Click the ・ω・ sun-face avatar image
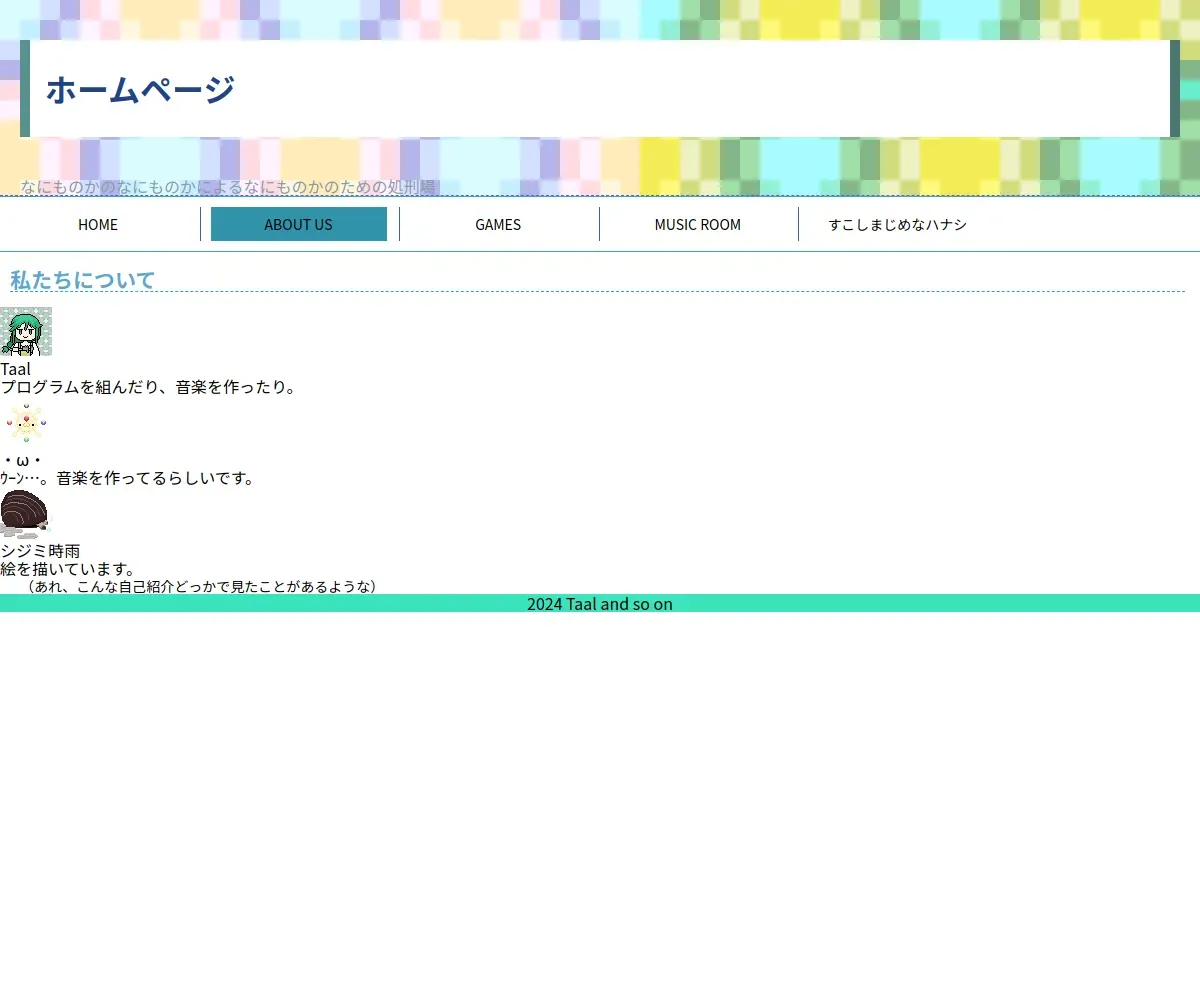 pos(26,424)
